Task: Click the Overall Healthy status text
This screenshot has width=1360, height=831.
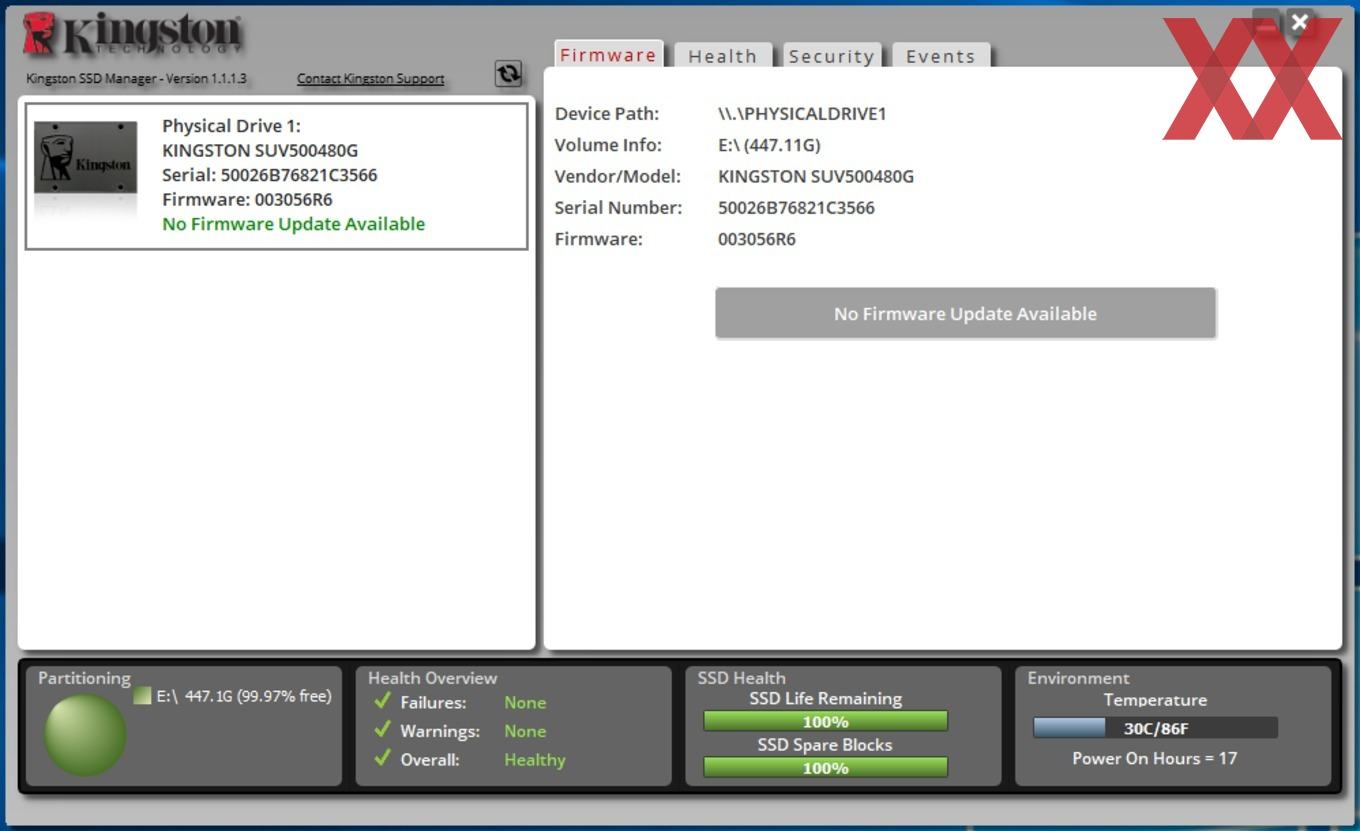Action: tap(535, 760)
